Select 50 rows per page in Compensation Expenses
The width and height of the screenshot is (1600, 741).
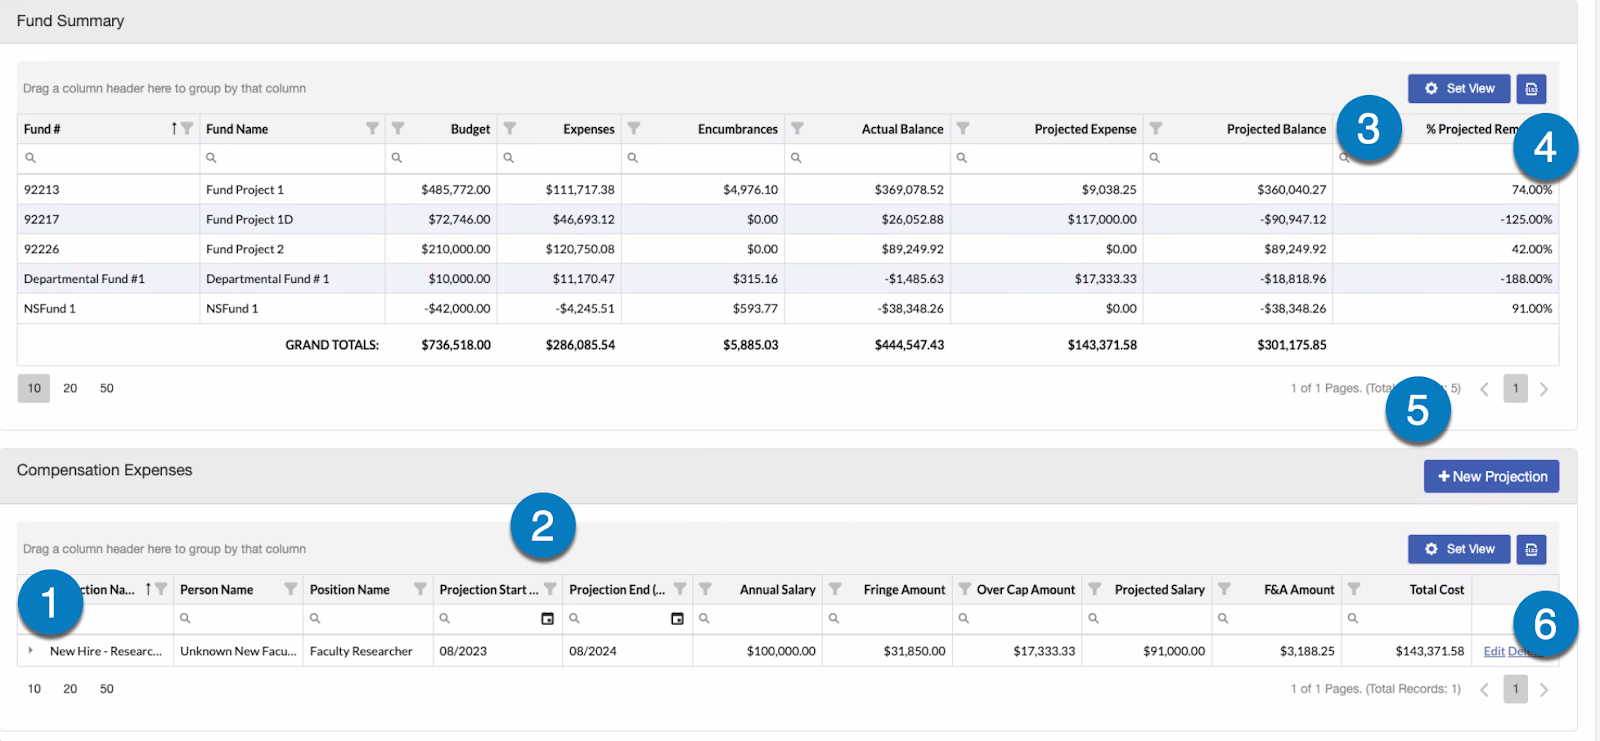(x=107, y=689)
